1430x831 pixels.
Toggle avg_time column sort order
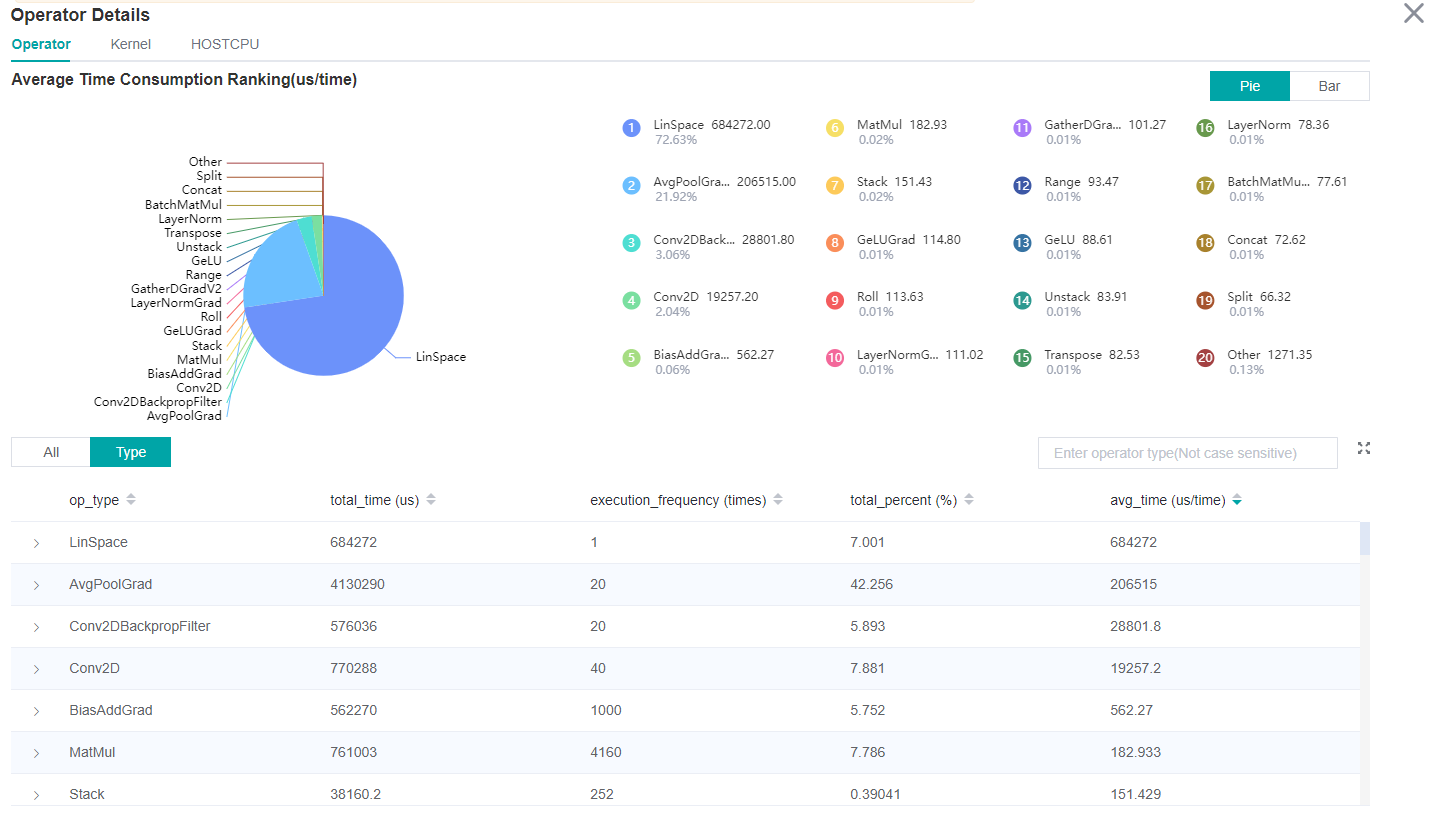[1237, 500]
